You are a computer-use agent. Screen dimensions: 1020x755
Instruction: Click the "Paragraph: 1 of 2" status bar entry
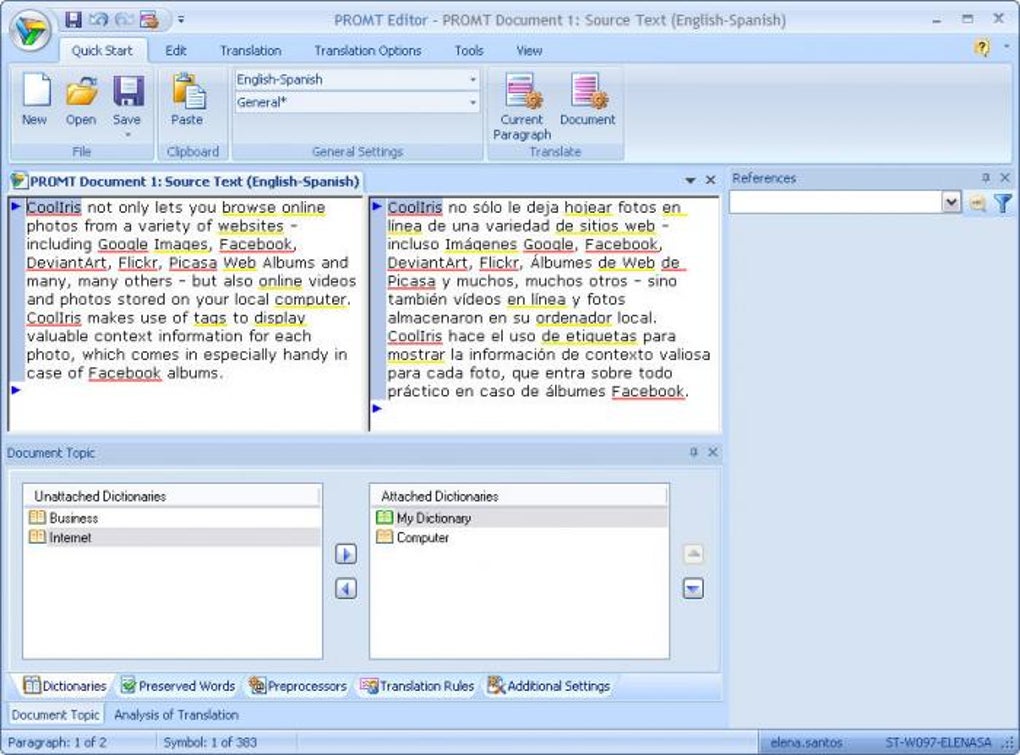click(x=57, y=742)
